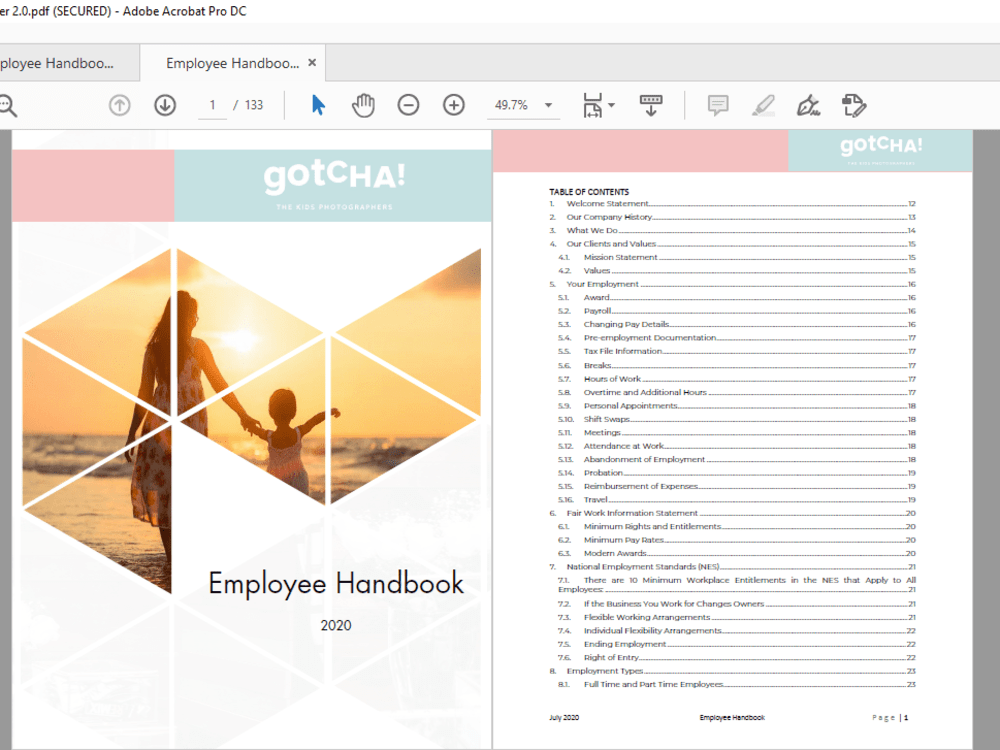
Task: Open Your Employment contents entry
Action: pos(732,284)
